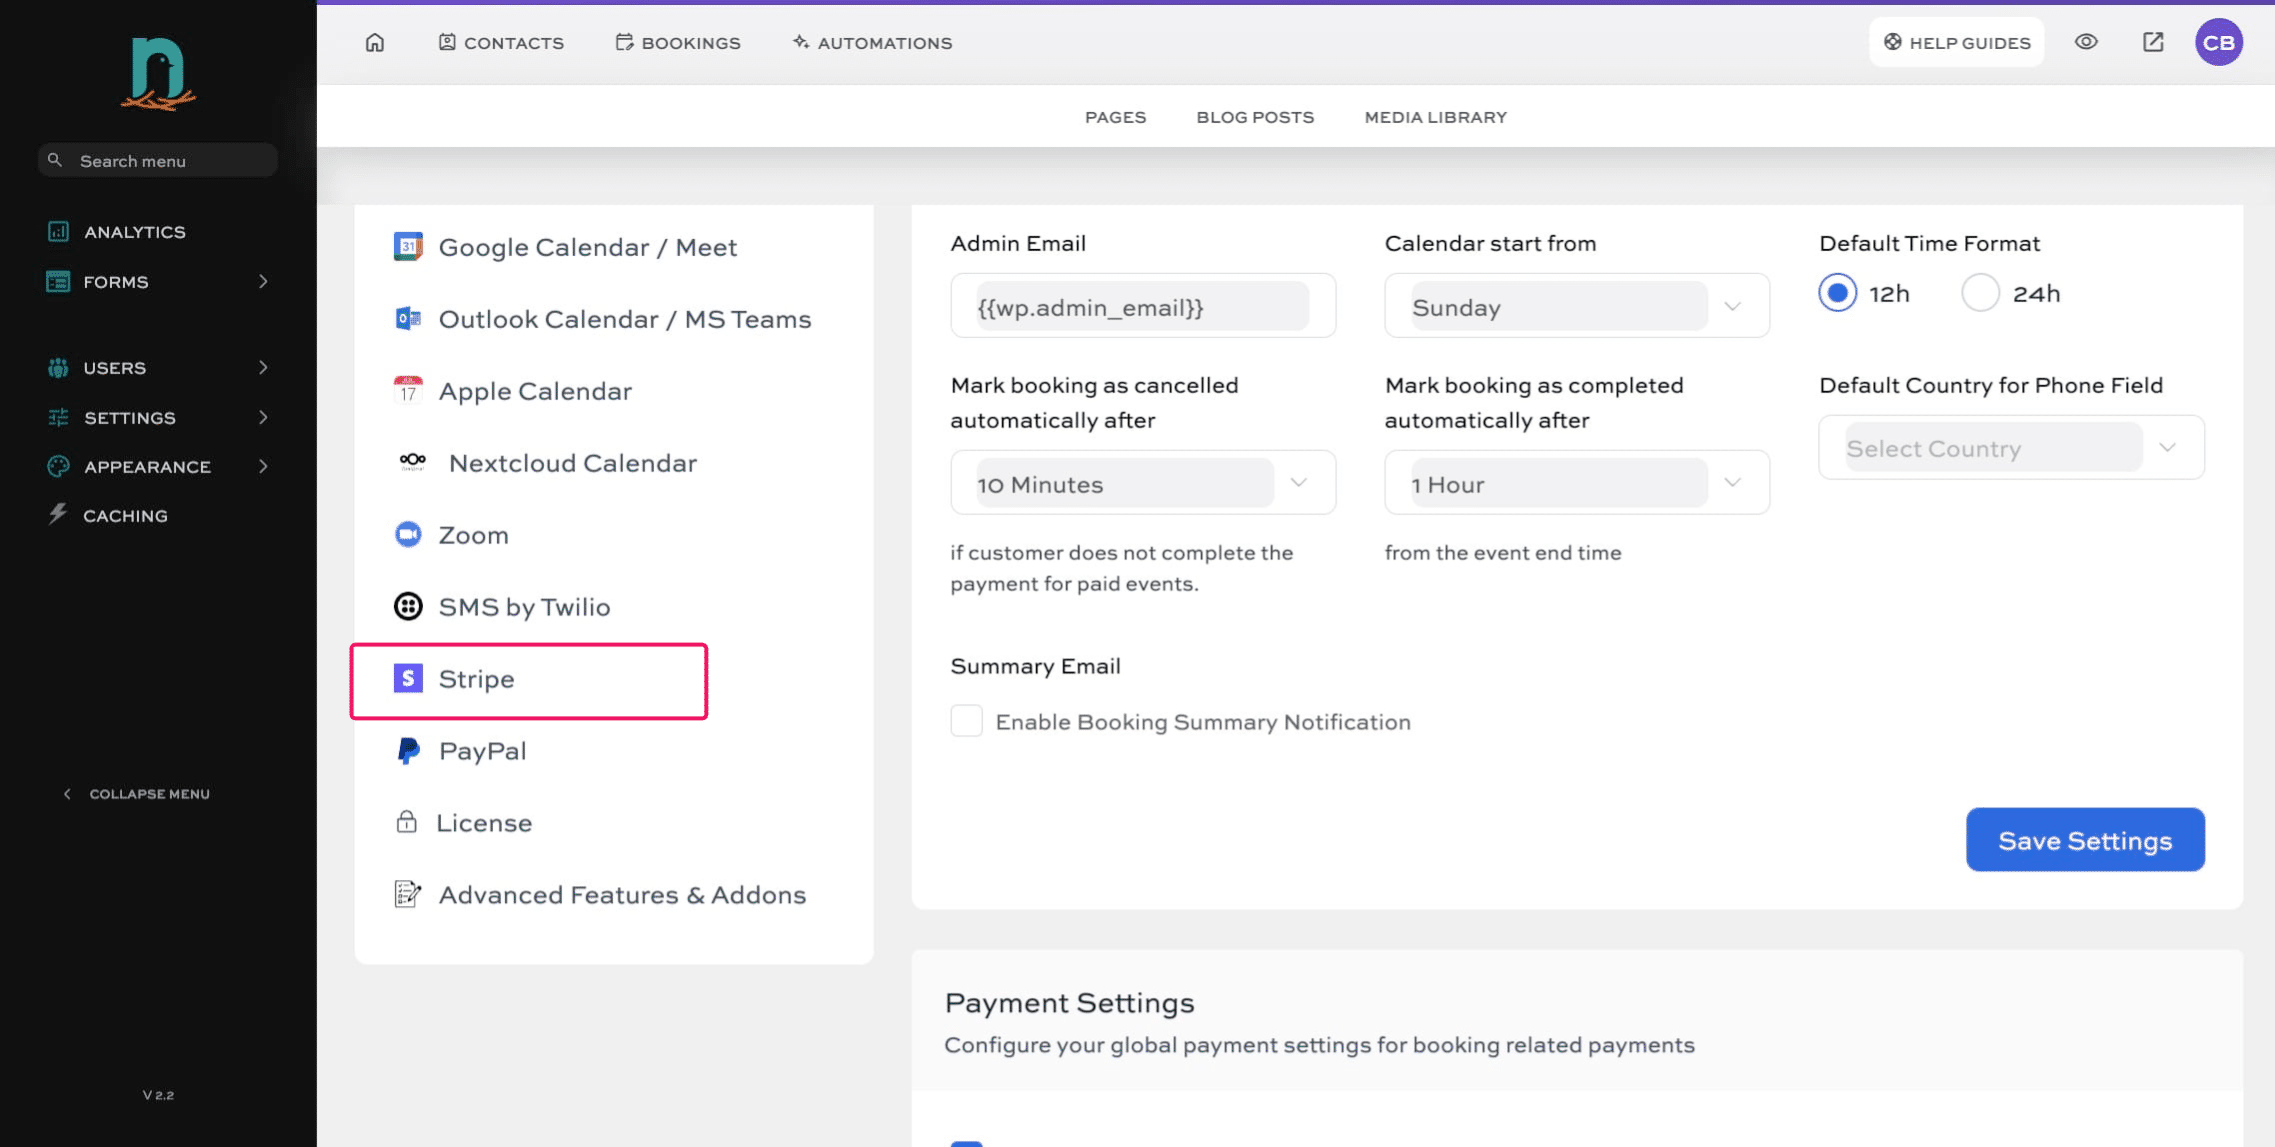Viewport: 2275px width, 1147px height.
Task: Open the Bookings menu
Action: (x=678, y=42)
